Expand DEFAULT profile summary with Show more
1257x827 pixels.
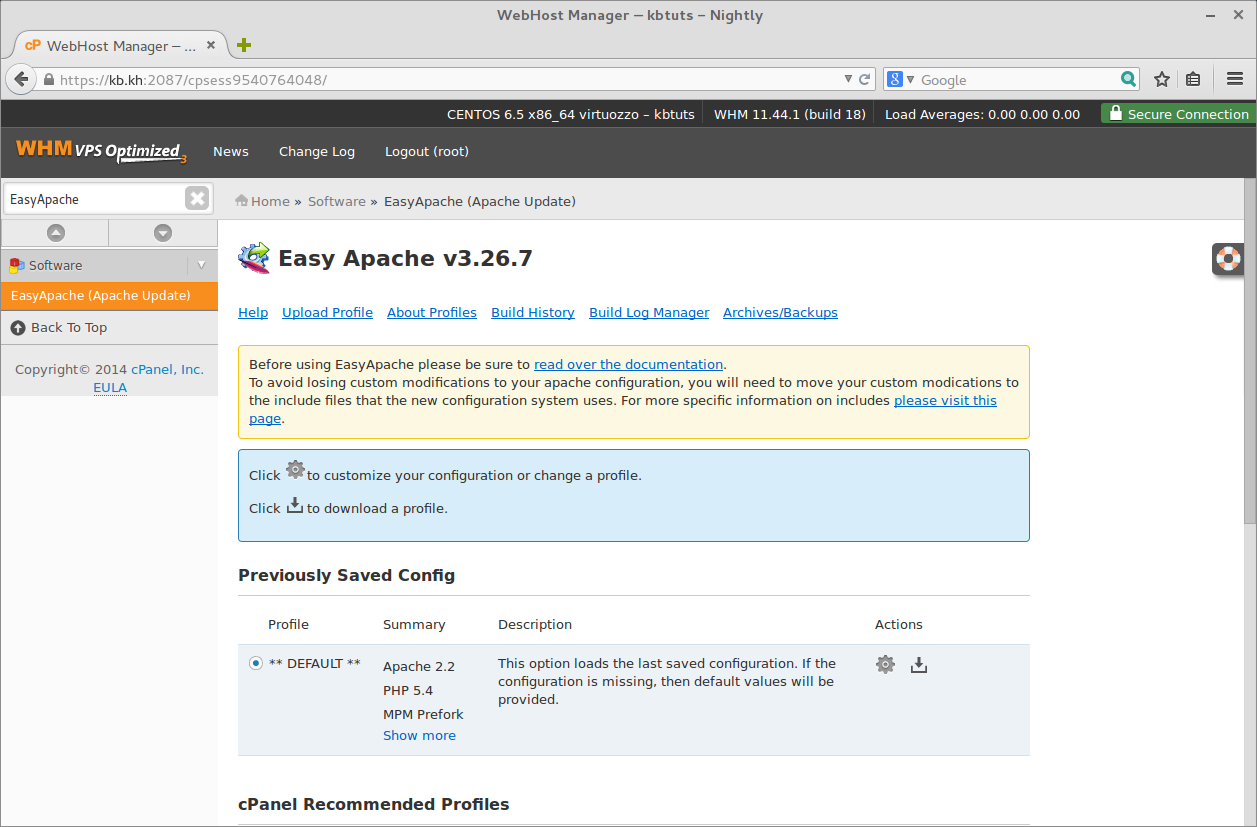coord(419,735)
